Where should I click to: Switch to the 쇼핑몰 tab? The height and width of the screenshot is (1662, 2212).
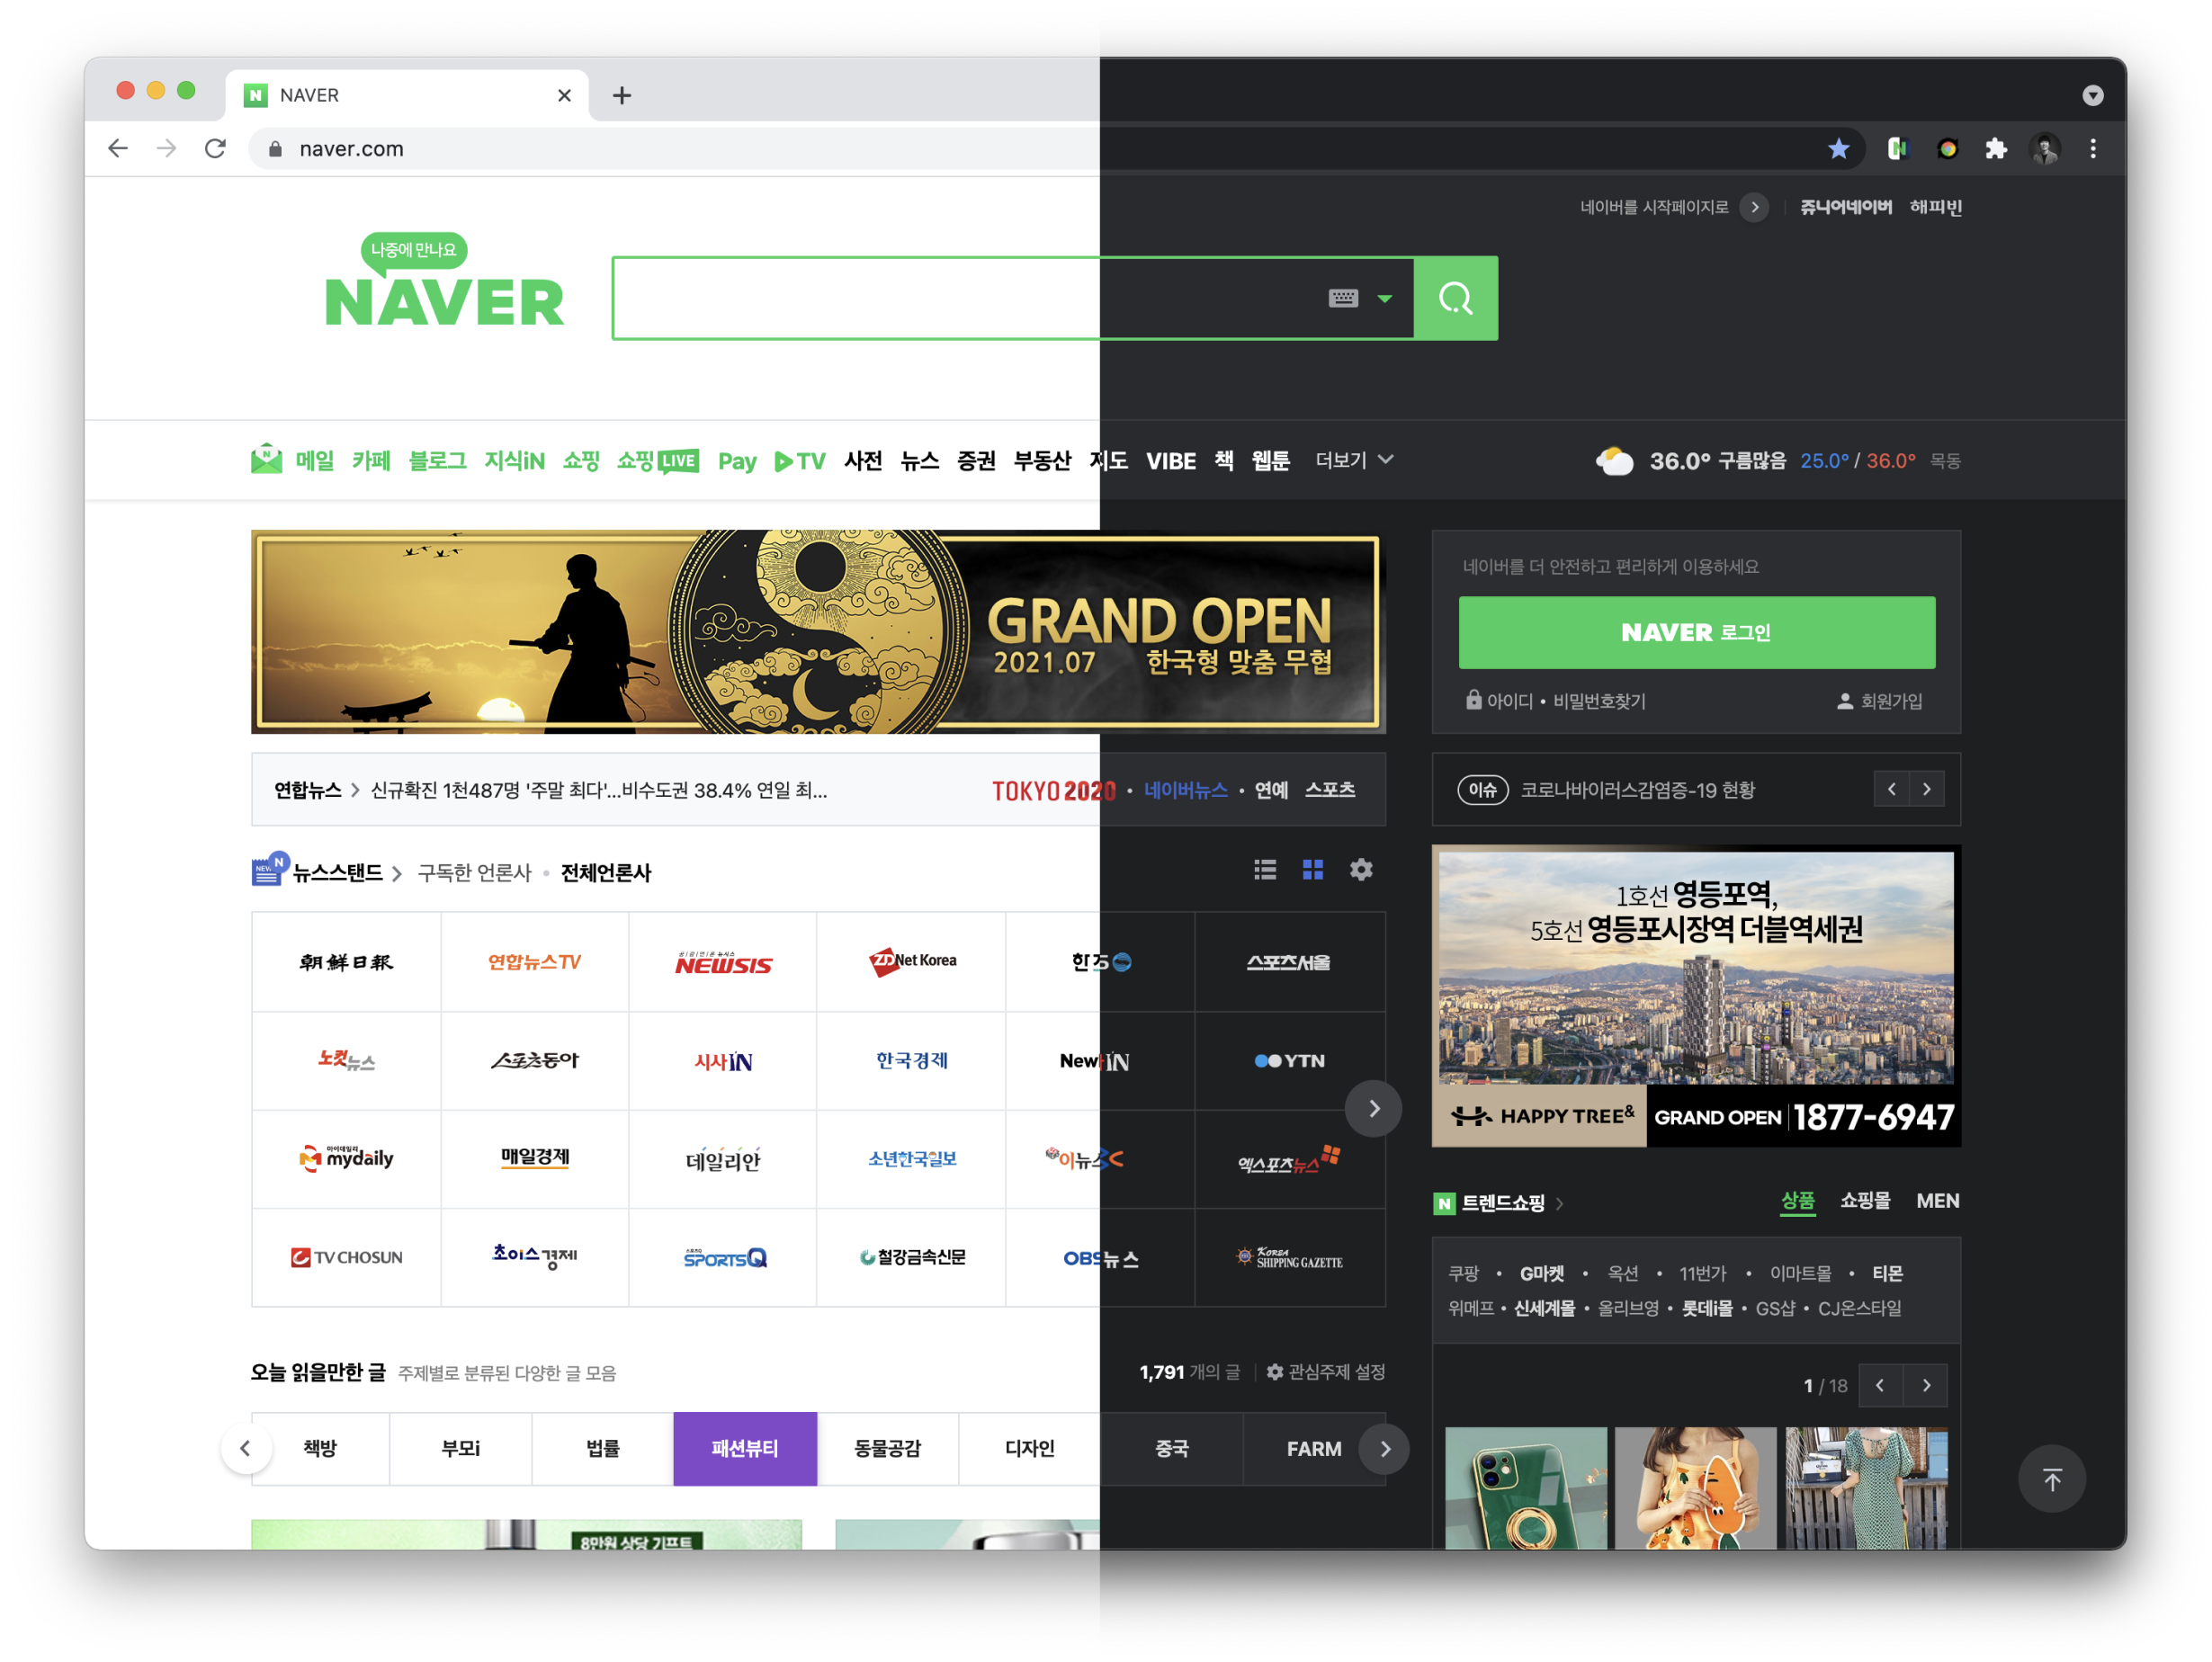coord(1864,1201)
